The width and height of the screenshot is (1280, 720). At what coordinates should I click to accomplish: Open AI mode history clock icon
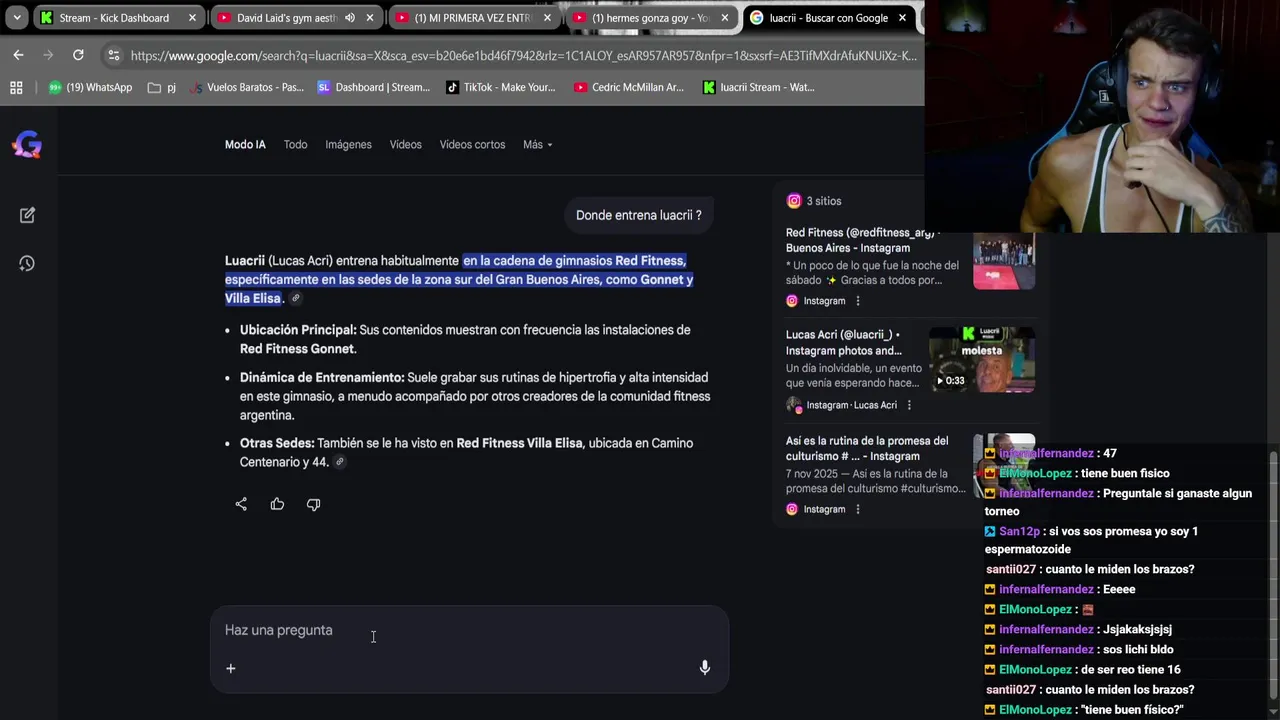[x=27, y=263]
